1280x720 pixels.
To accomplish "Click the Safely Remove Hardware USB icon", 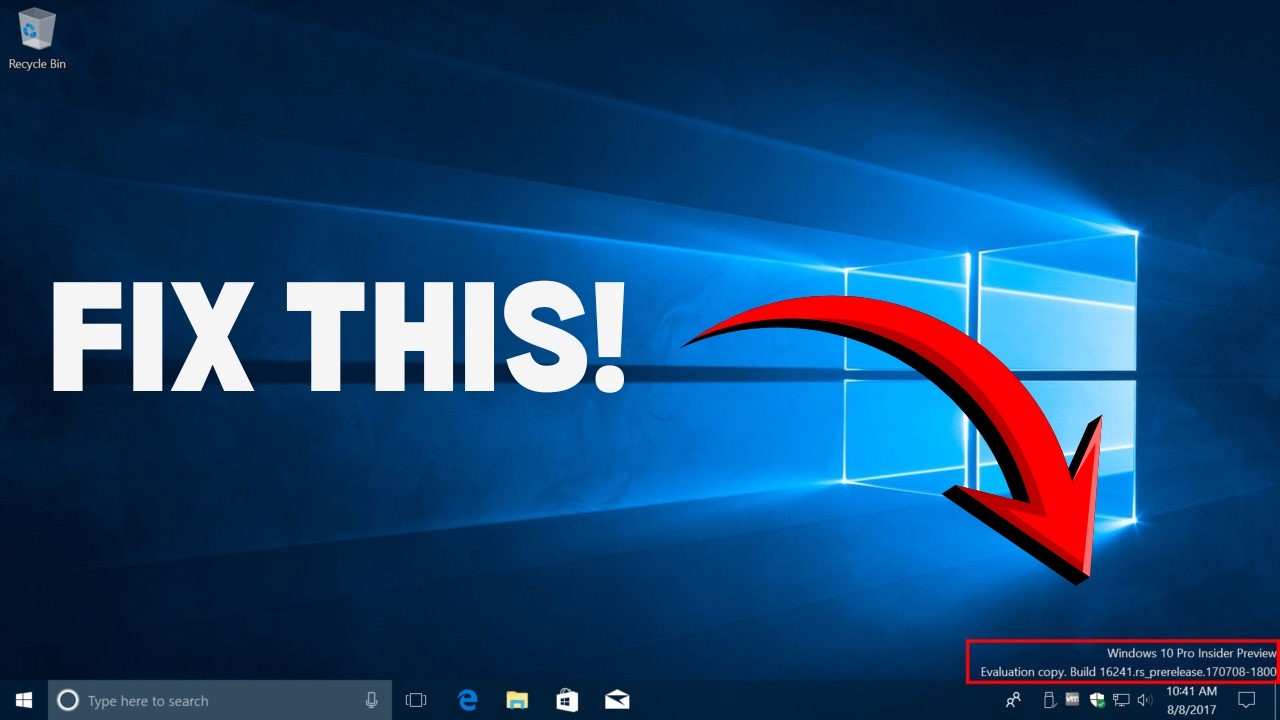I will 1050,700.
